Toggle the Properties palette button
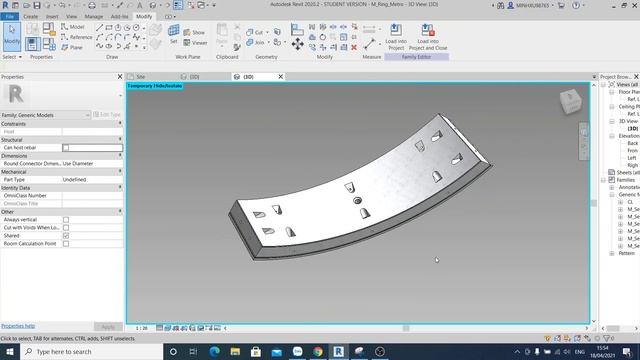 33,44
